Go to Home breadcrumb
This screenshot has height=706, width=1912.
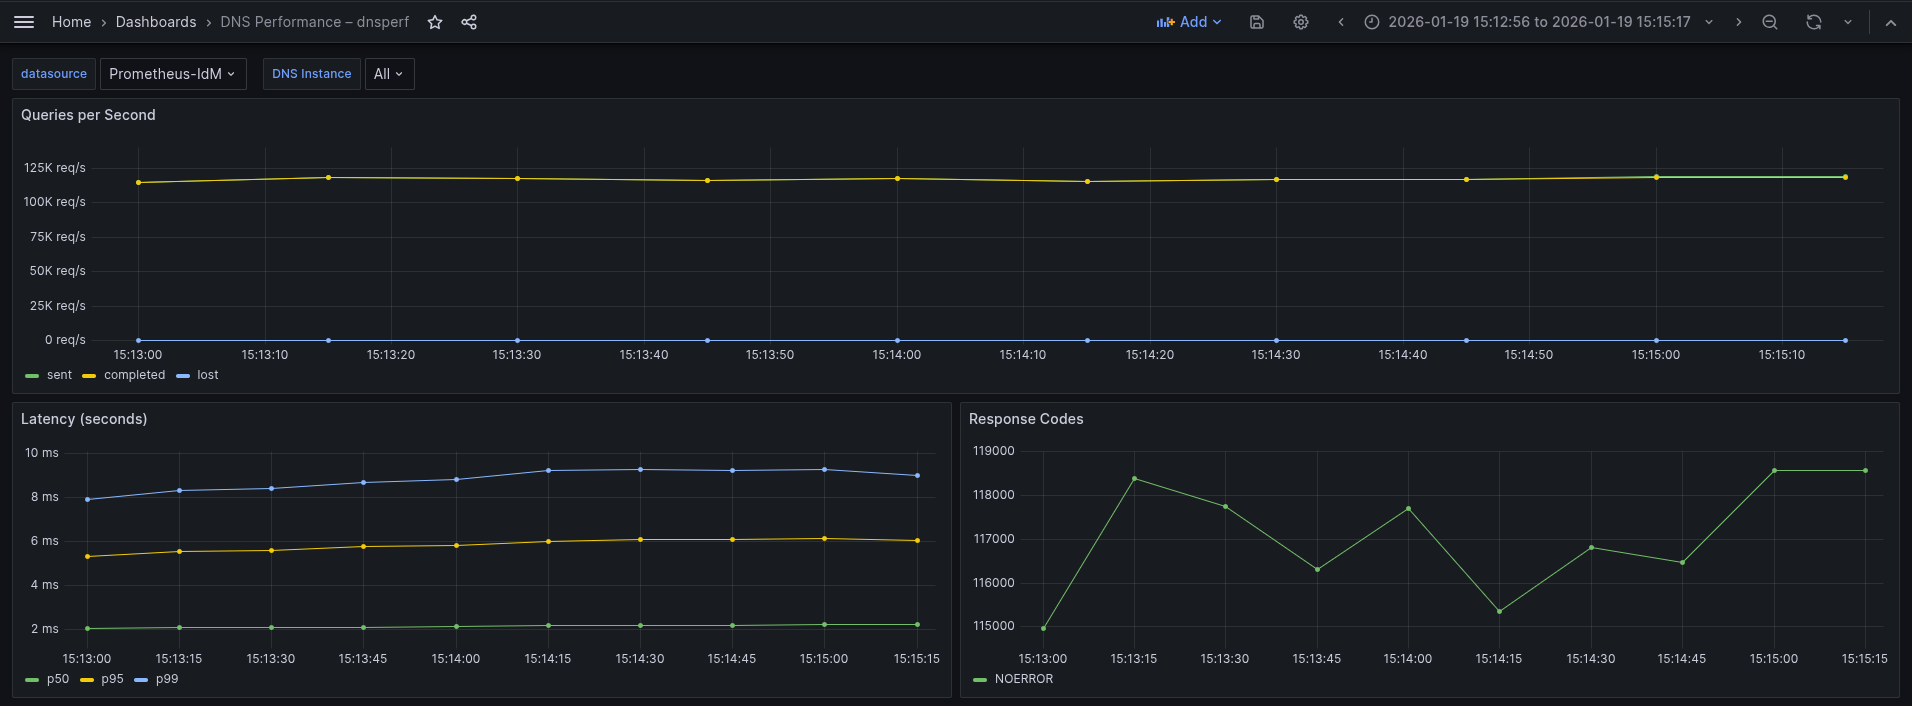tap(71, 22)
